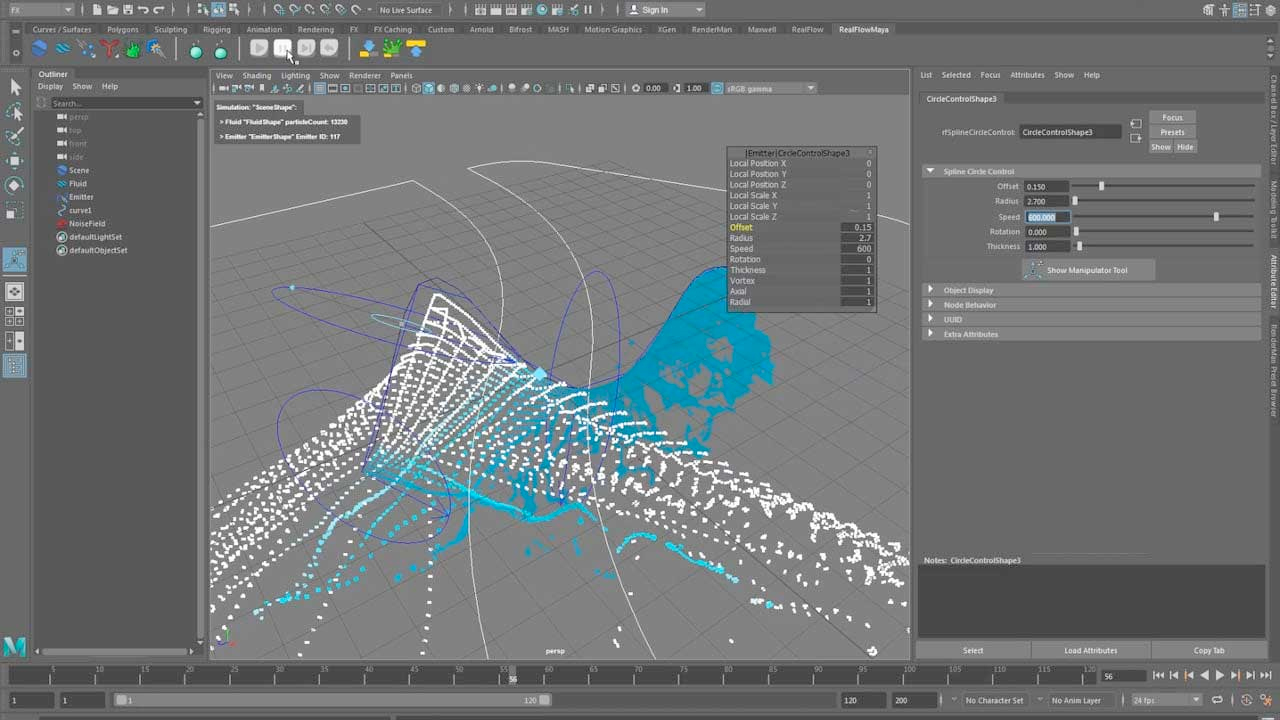Click the green crown splash shelf icon
Screen dimensions: 1280x720
[392, 48]
